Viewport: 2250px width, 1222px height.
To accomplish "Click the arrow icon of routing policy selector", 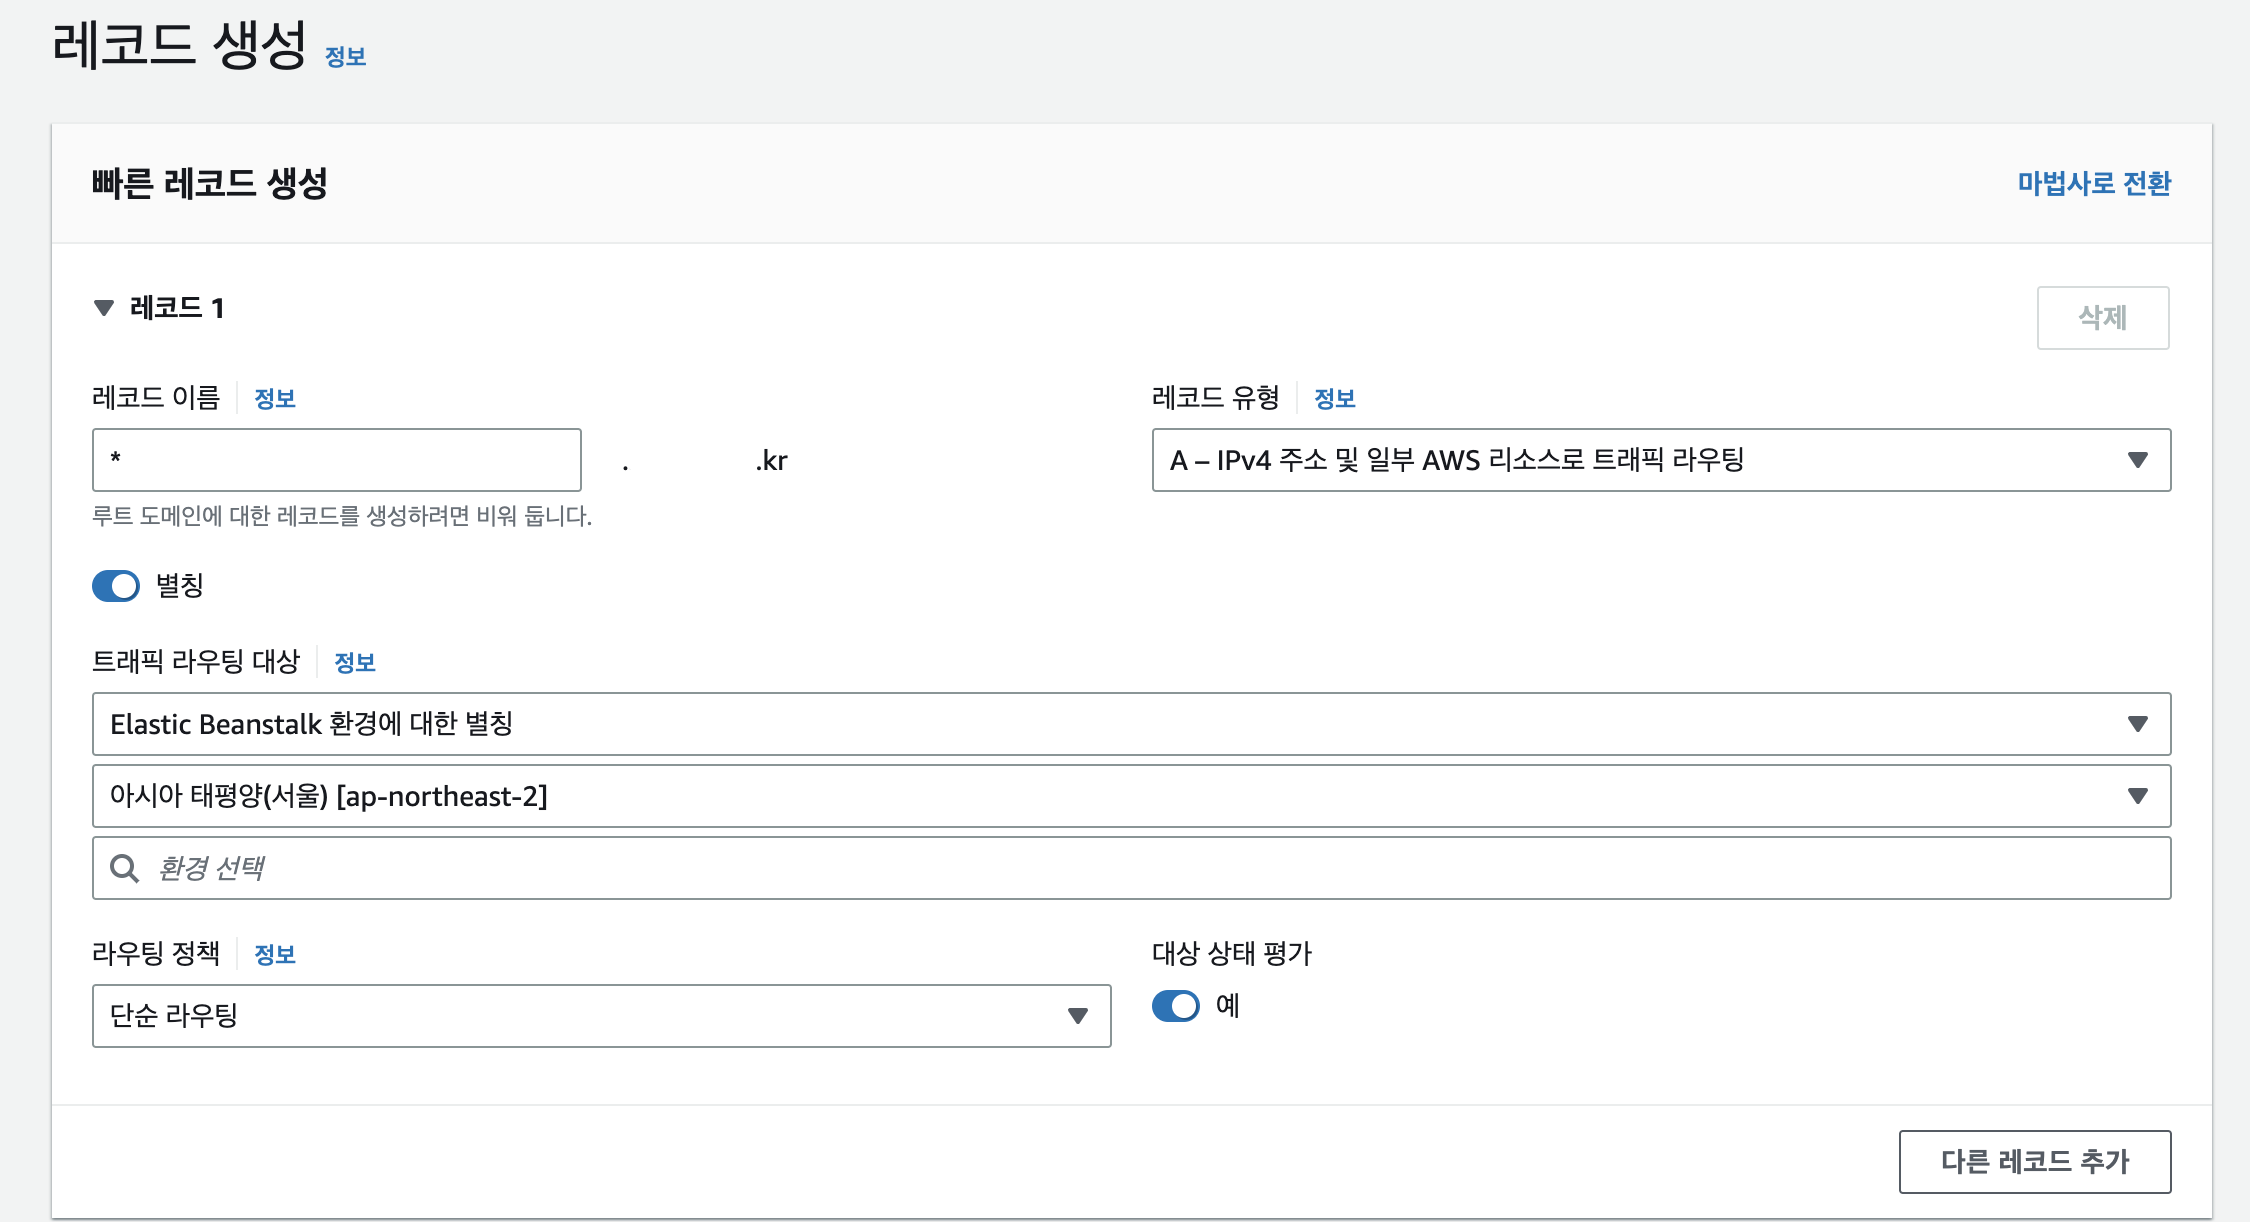I will pos(1077,1016).
